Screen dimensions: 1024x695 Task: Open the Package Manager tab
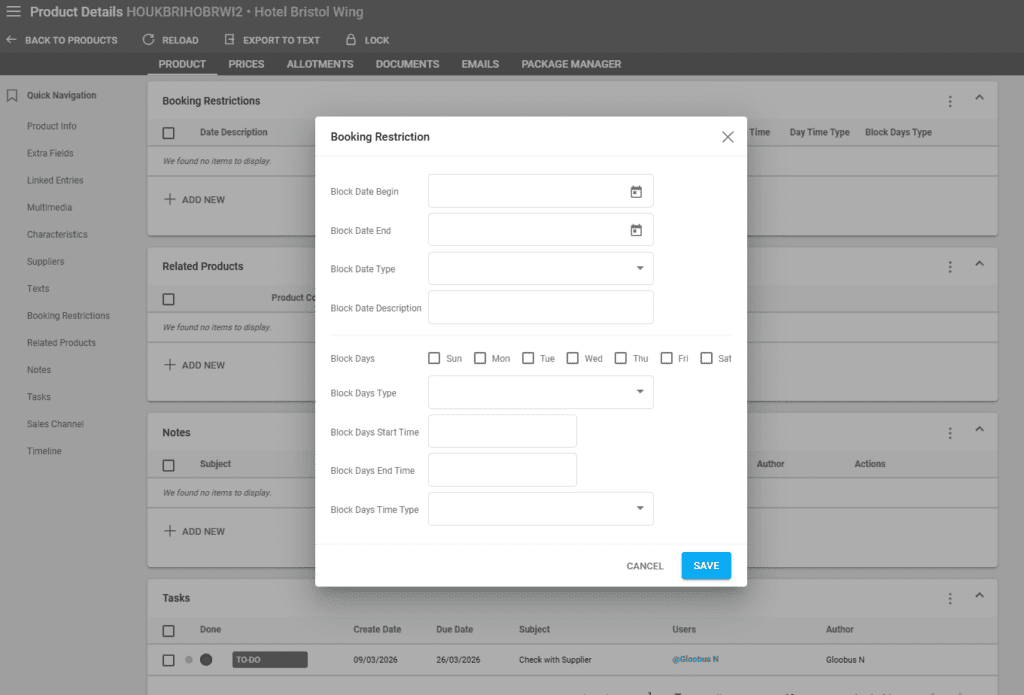(x=571, y=64)
